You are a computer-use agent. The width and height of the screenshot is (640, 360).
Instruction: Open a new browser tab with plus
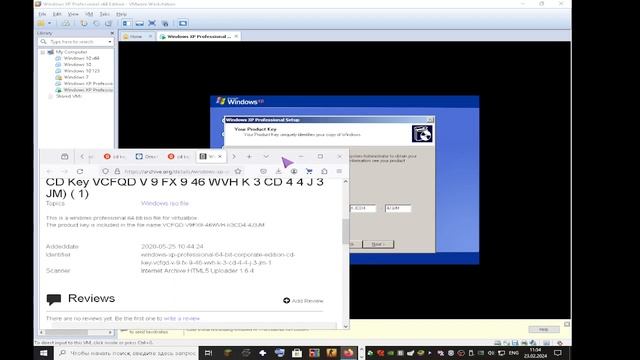pyautogui.click(x=249, y=156)
